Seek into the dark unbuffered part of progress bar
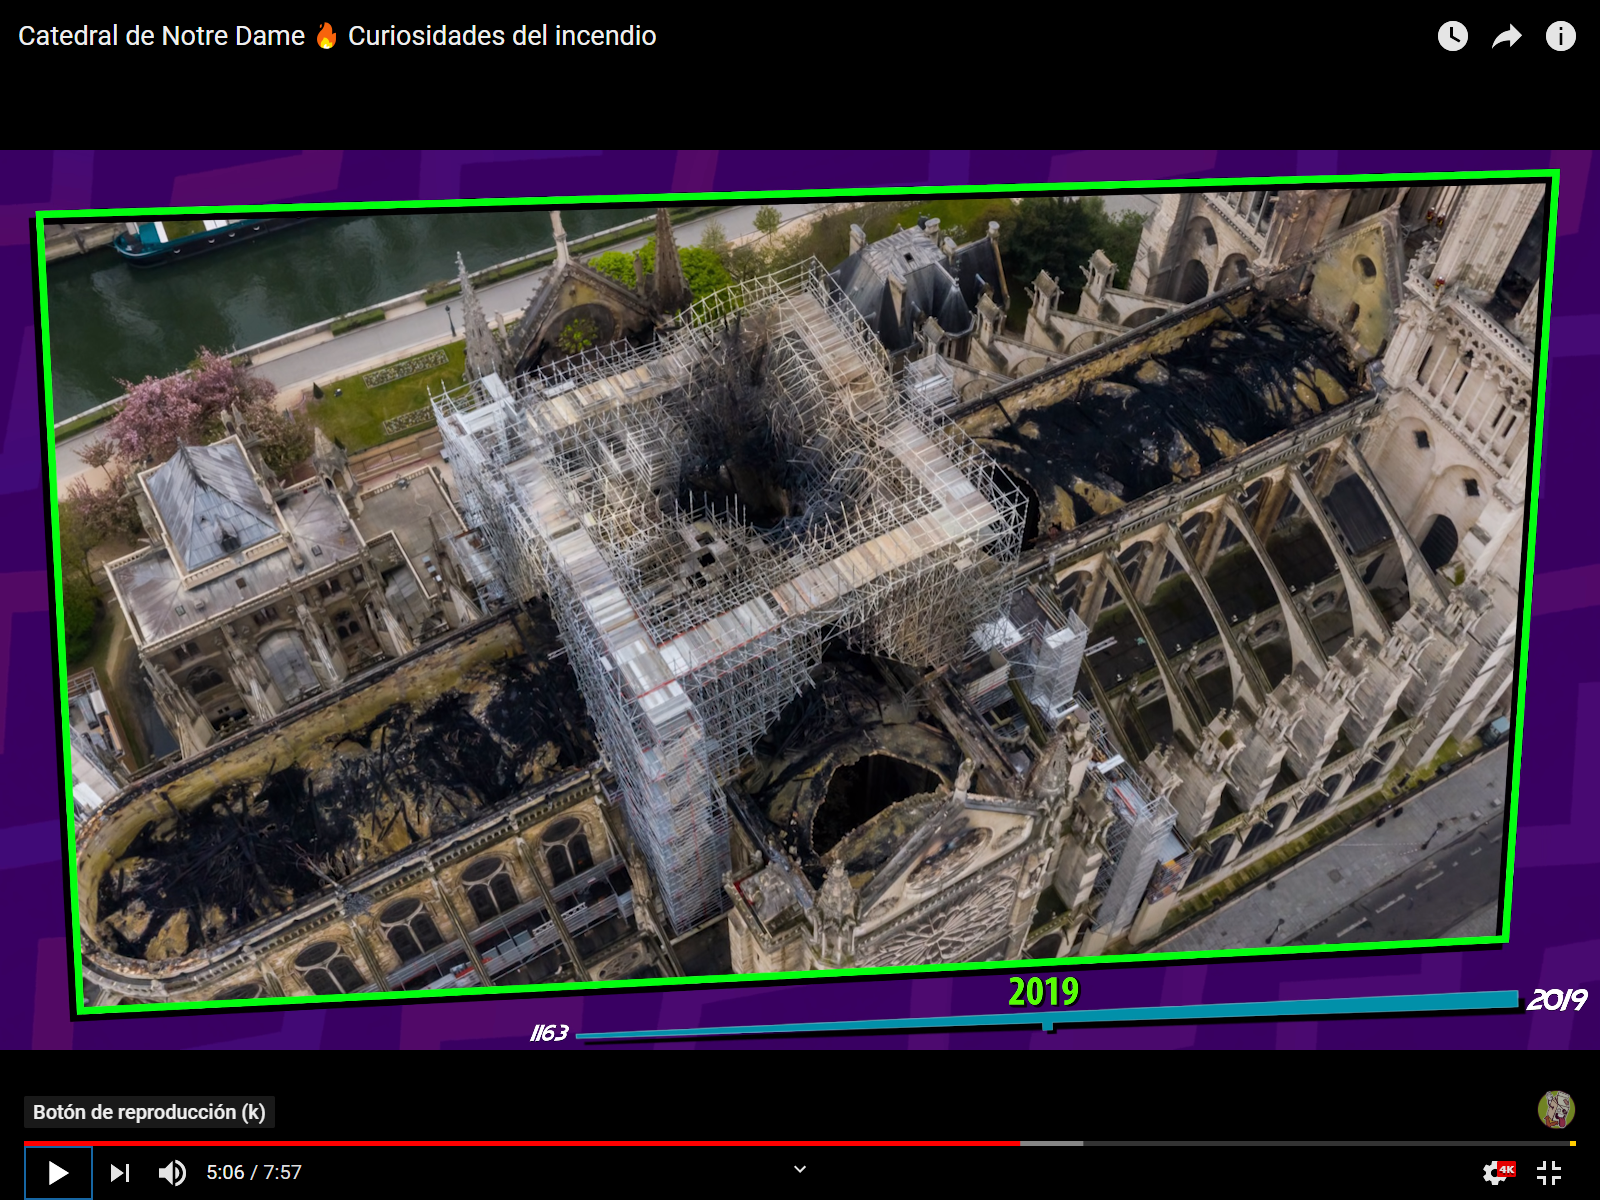Viewport: 1600px width, 1200px height. 1320,1143
